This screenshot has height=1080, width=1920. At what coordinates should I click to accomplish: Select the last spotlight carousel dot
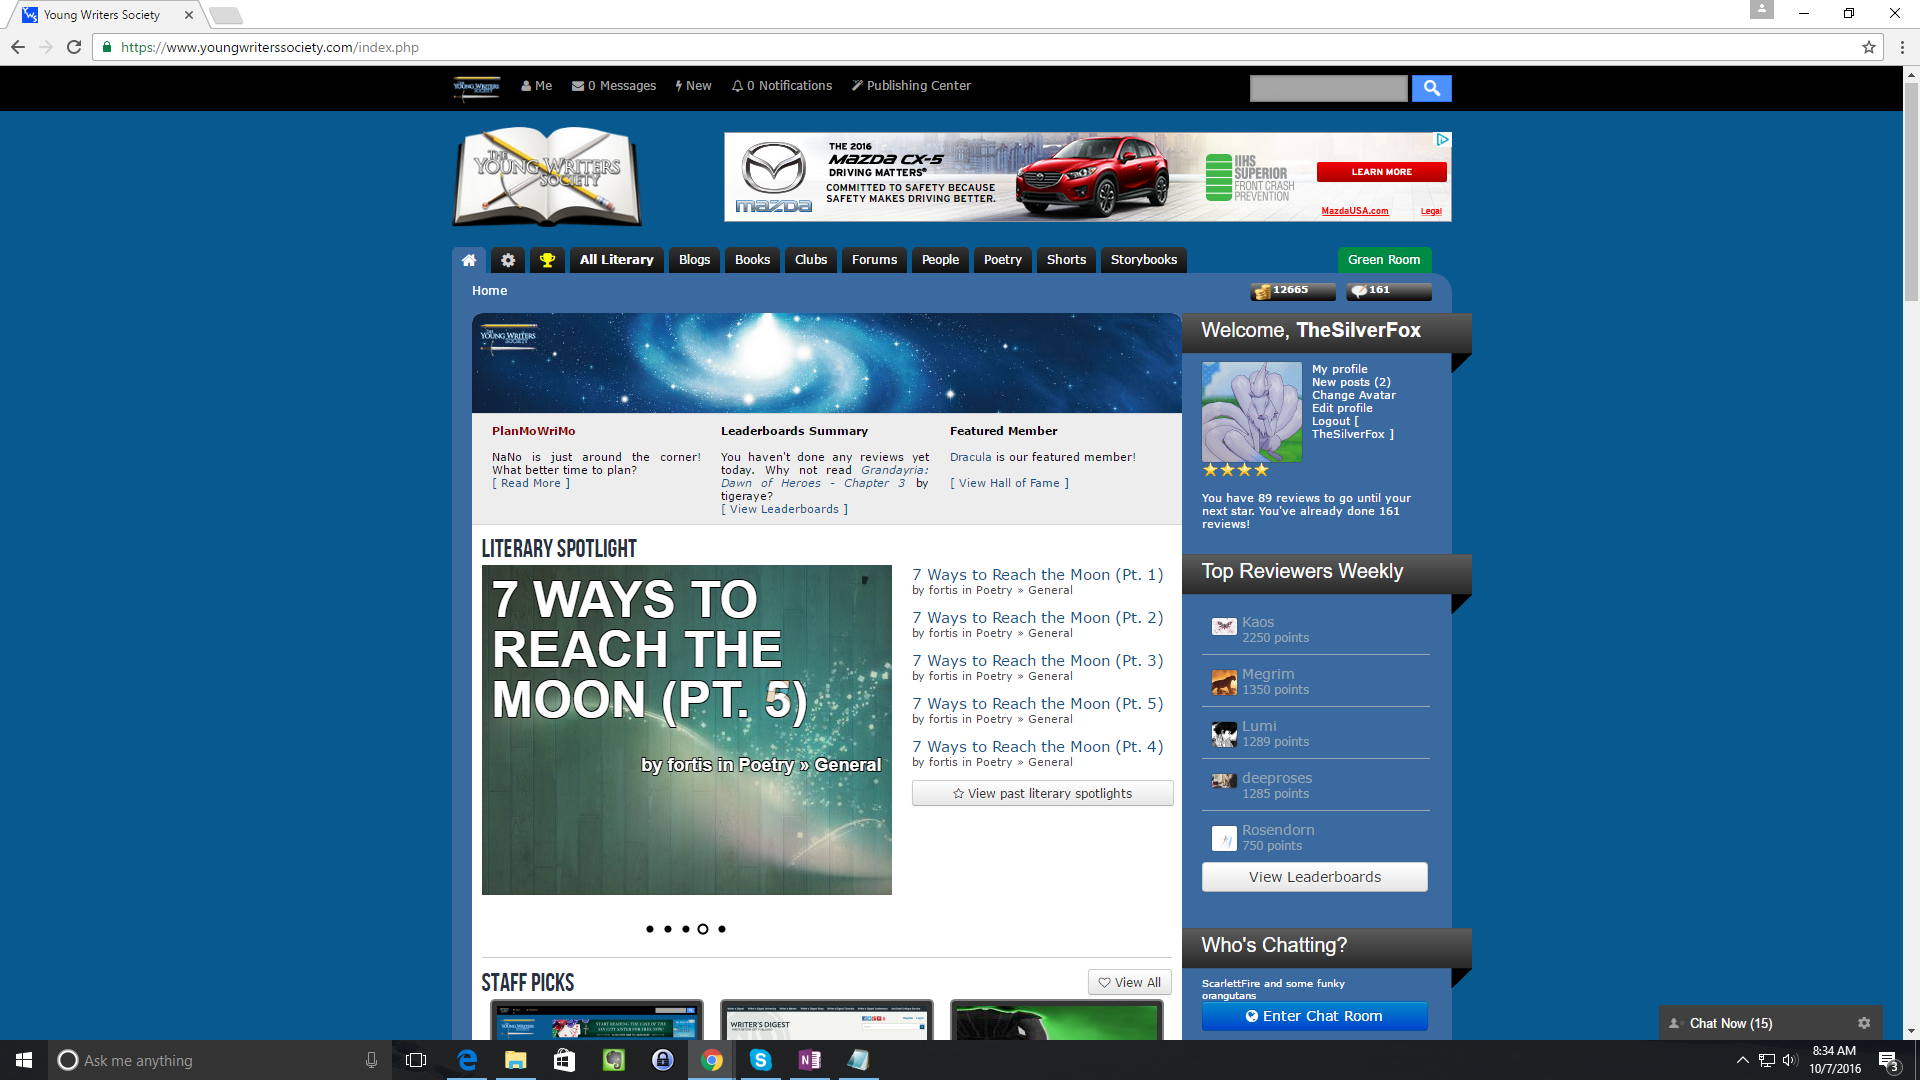click(722, 929)
